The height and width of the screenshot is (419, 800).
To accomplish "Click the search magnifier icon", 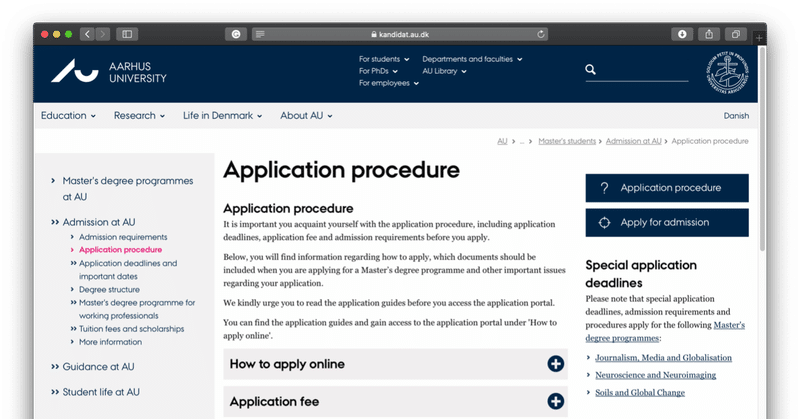I will (x=590, y=69).
